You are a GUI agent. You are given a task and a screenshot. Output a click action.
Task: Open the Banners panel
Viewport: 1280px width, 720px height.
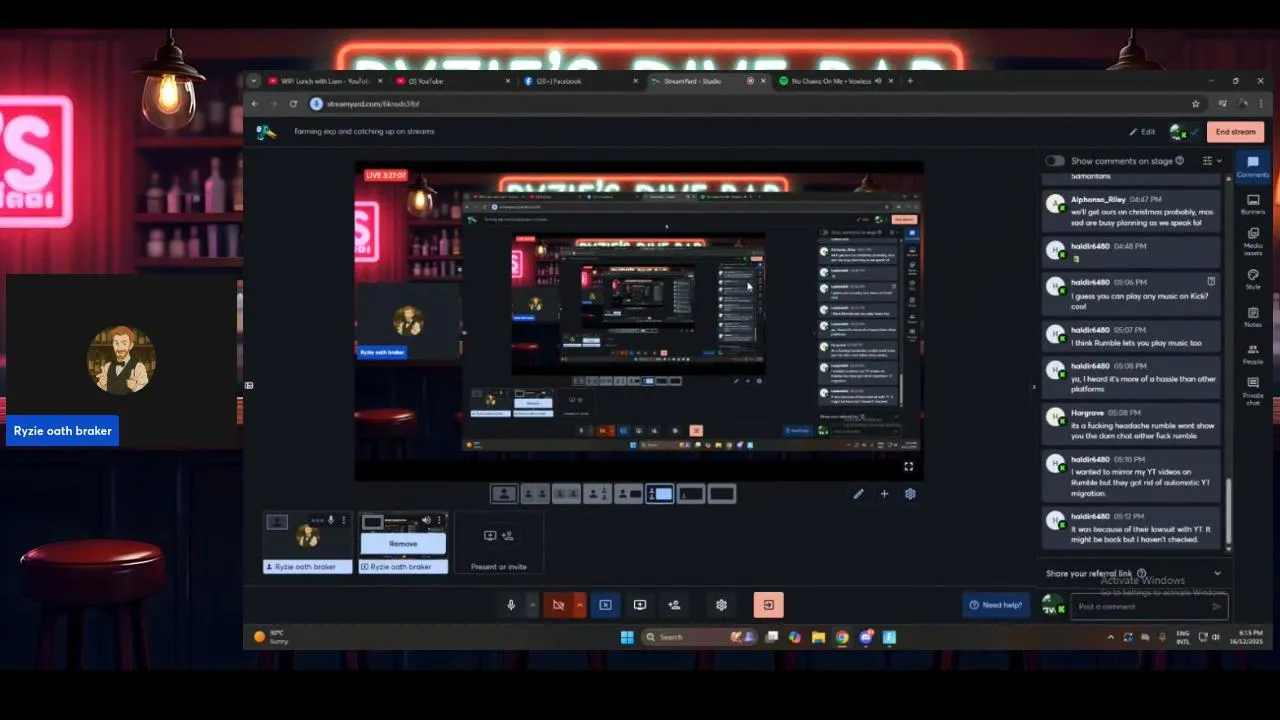point(1253,205)
